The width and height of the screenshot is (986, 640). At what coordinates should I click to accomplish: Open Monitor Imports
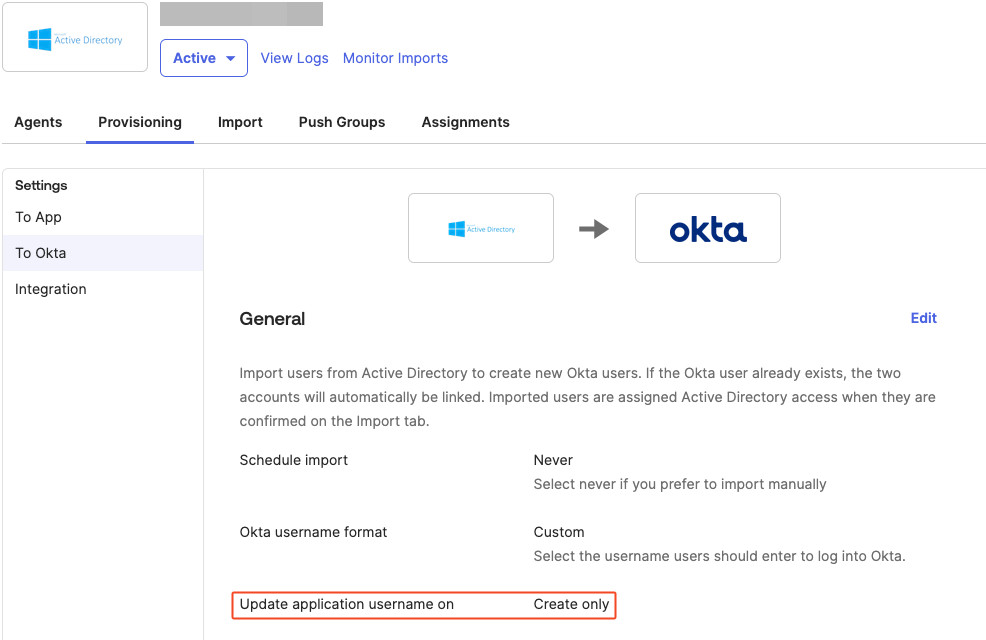point(395,58)
